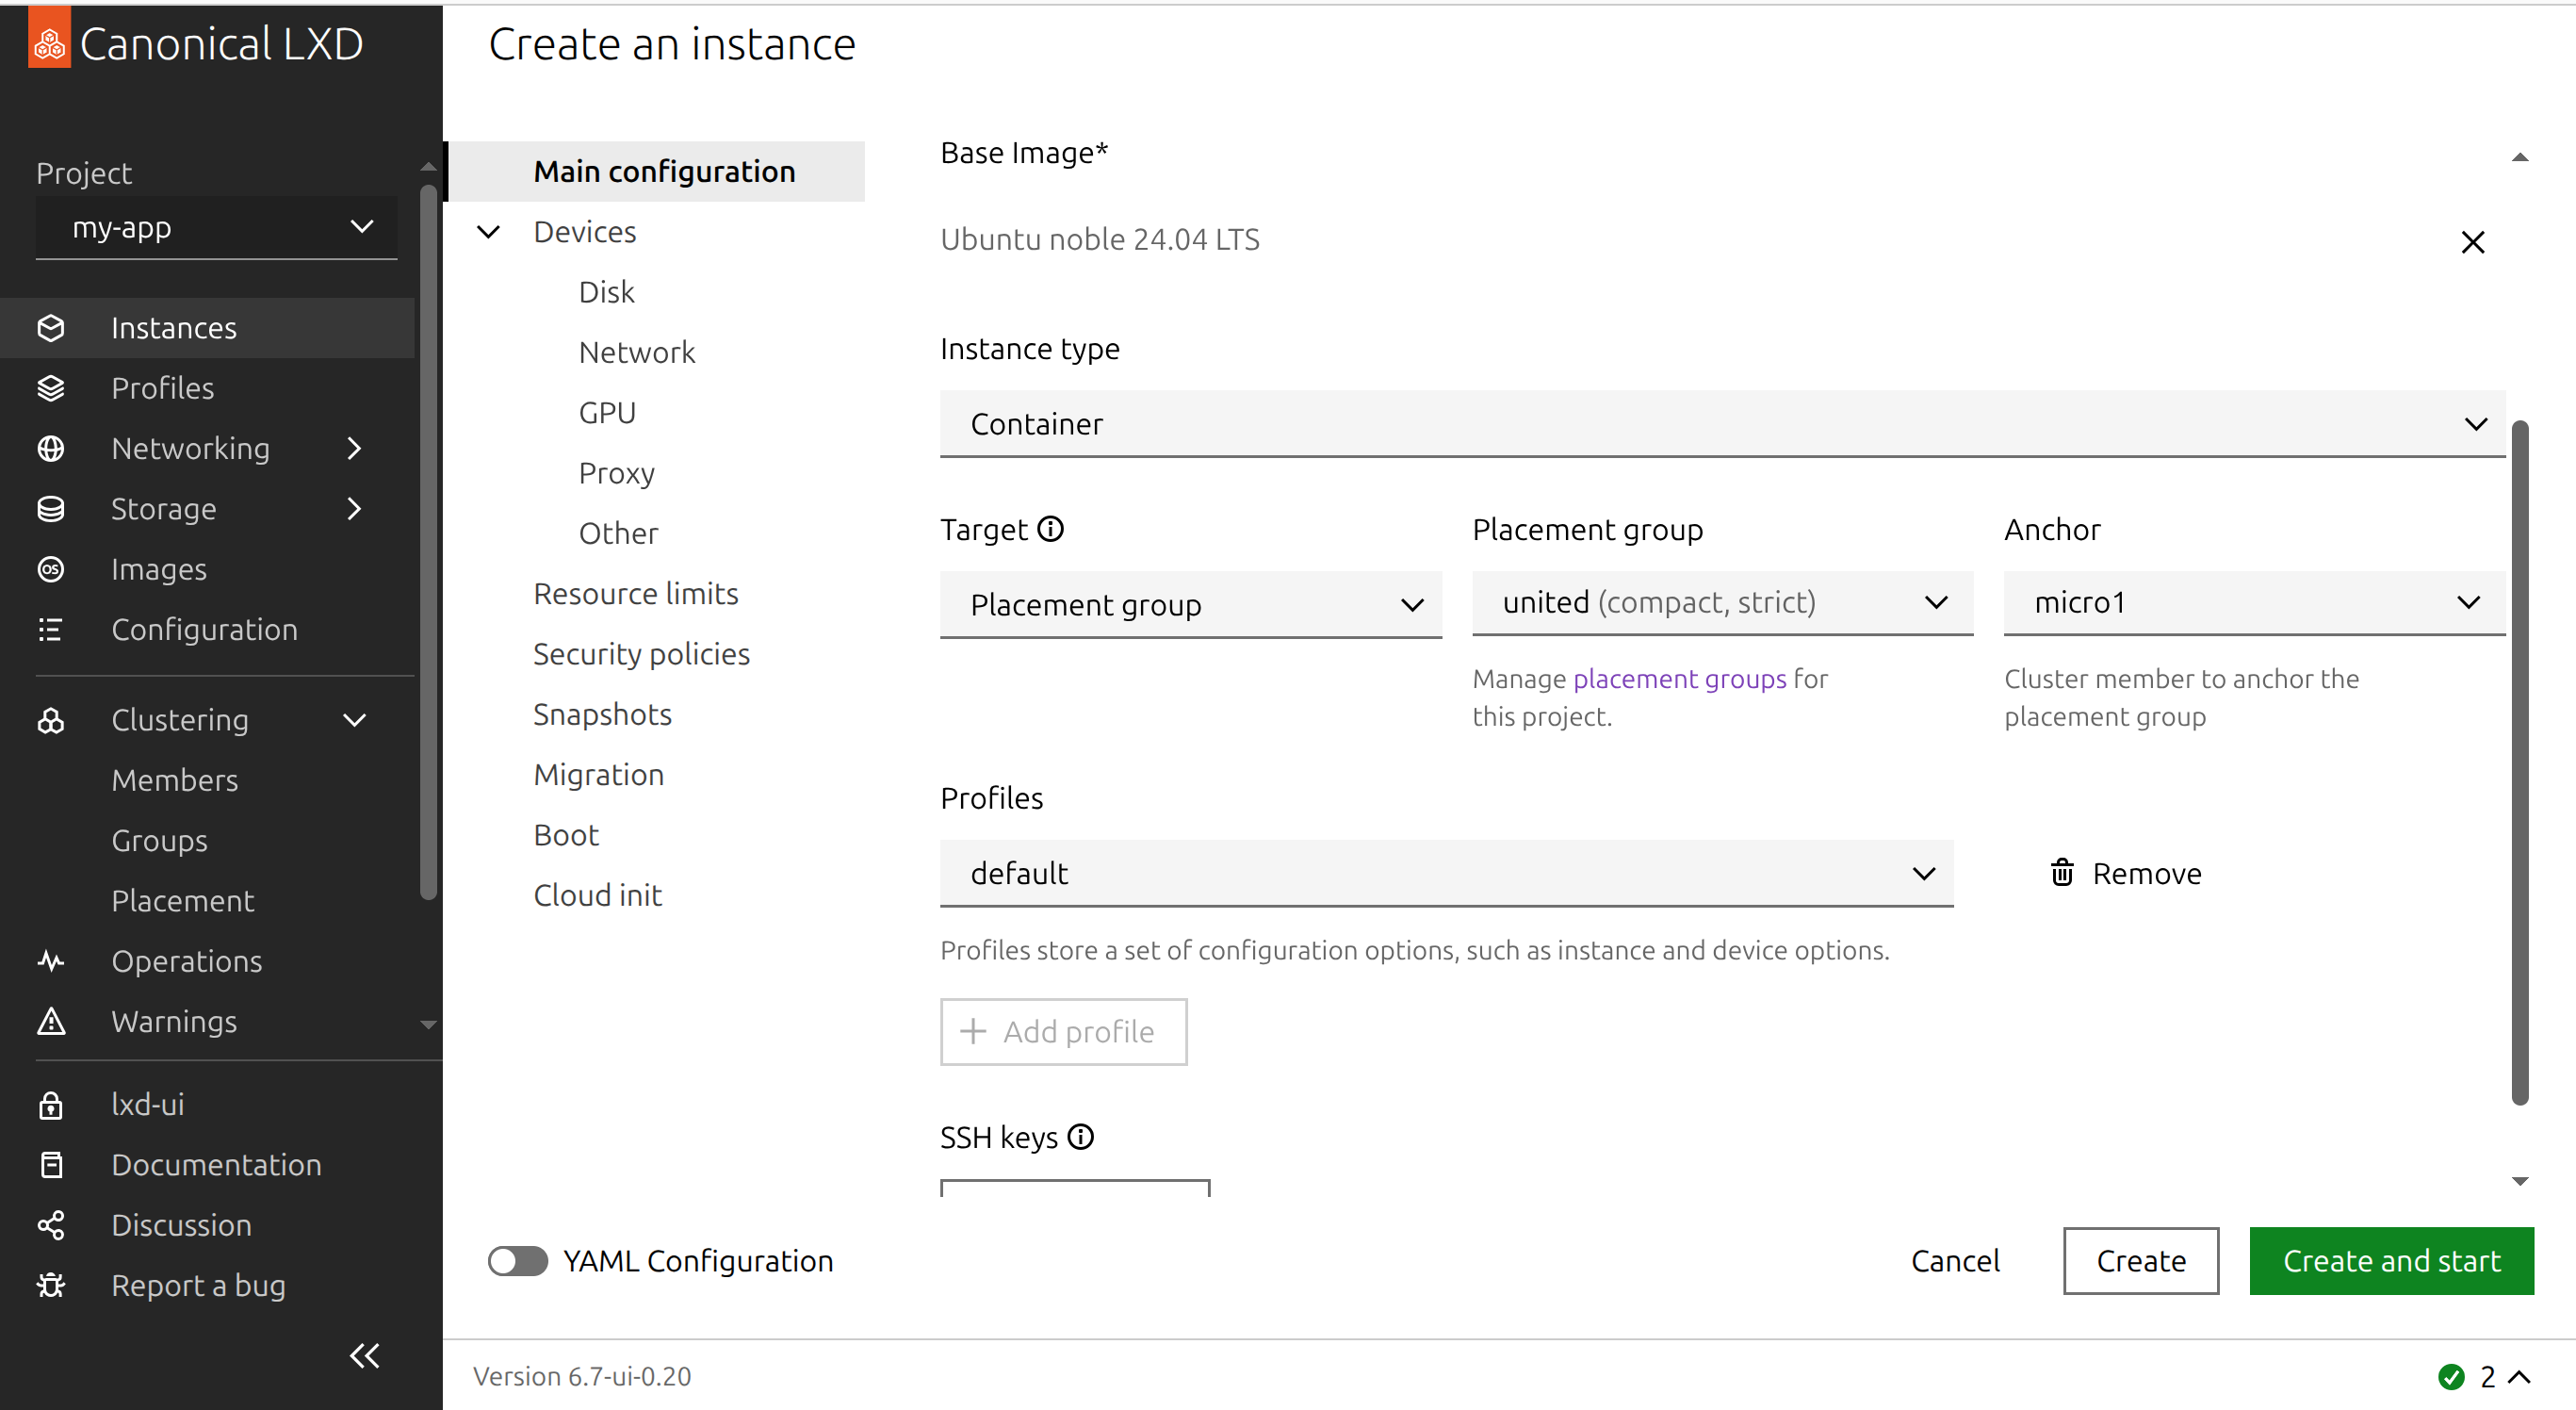Image resolution: width=2576 pixels, height=1410 pixels.
Task: Open the Resource limits section
Action: coord(635,594)
